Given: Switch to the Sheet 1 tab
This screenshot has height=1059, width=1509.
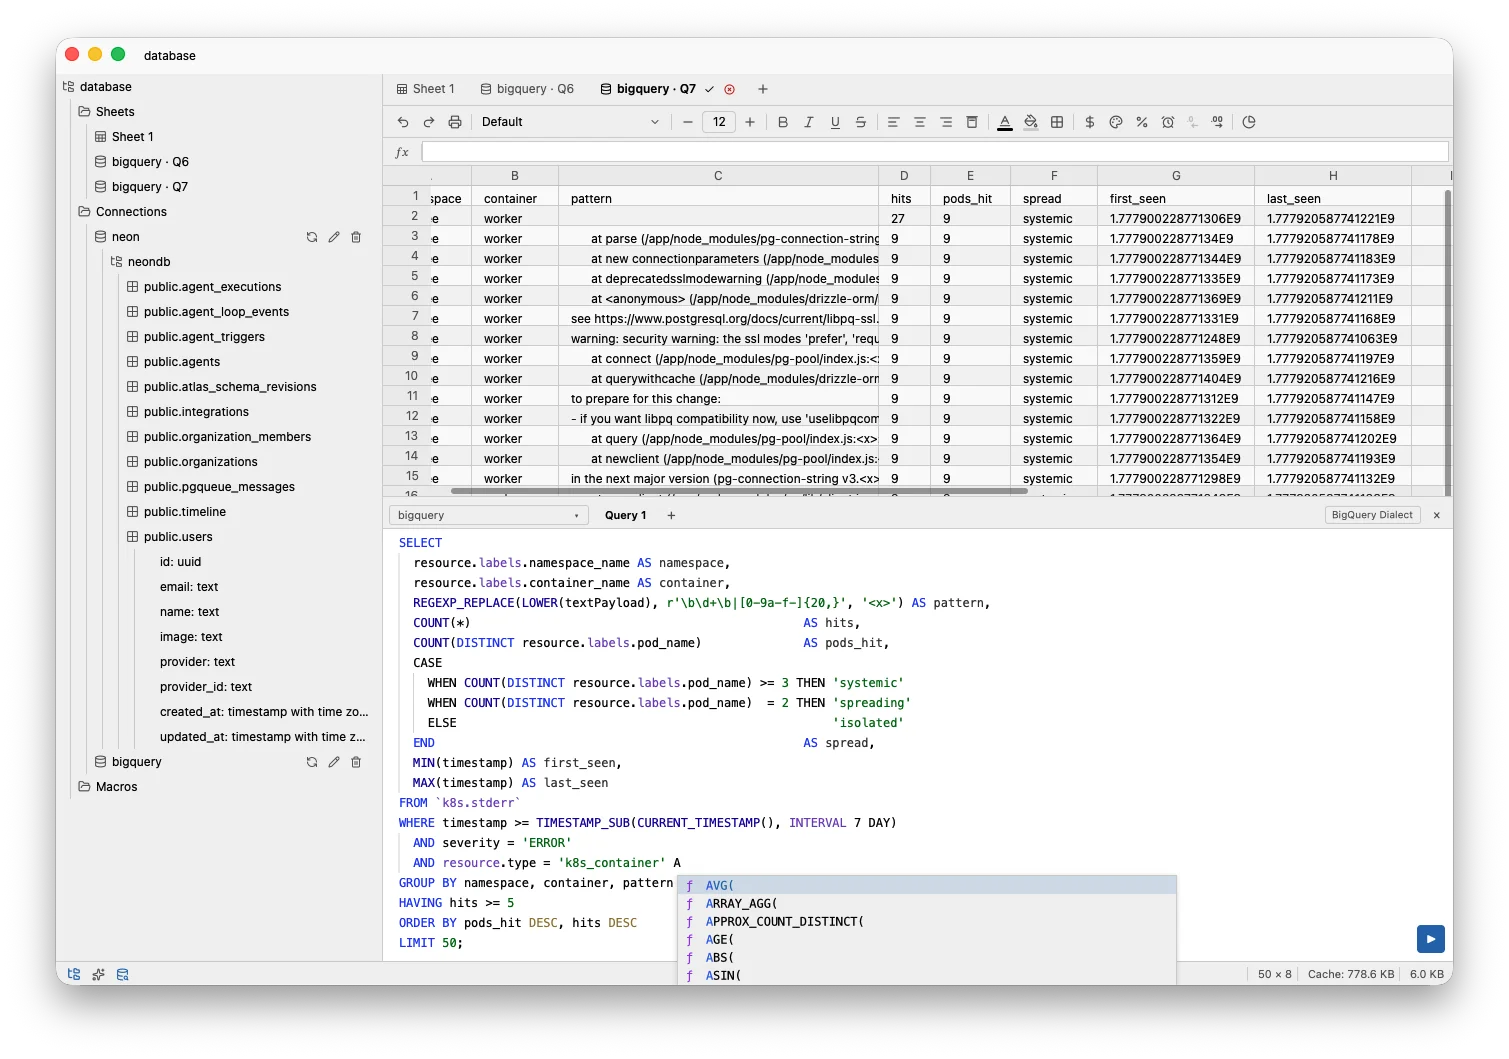Looking at the screenshot, I should point(426,89).
